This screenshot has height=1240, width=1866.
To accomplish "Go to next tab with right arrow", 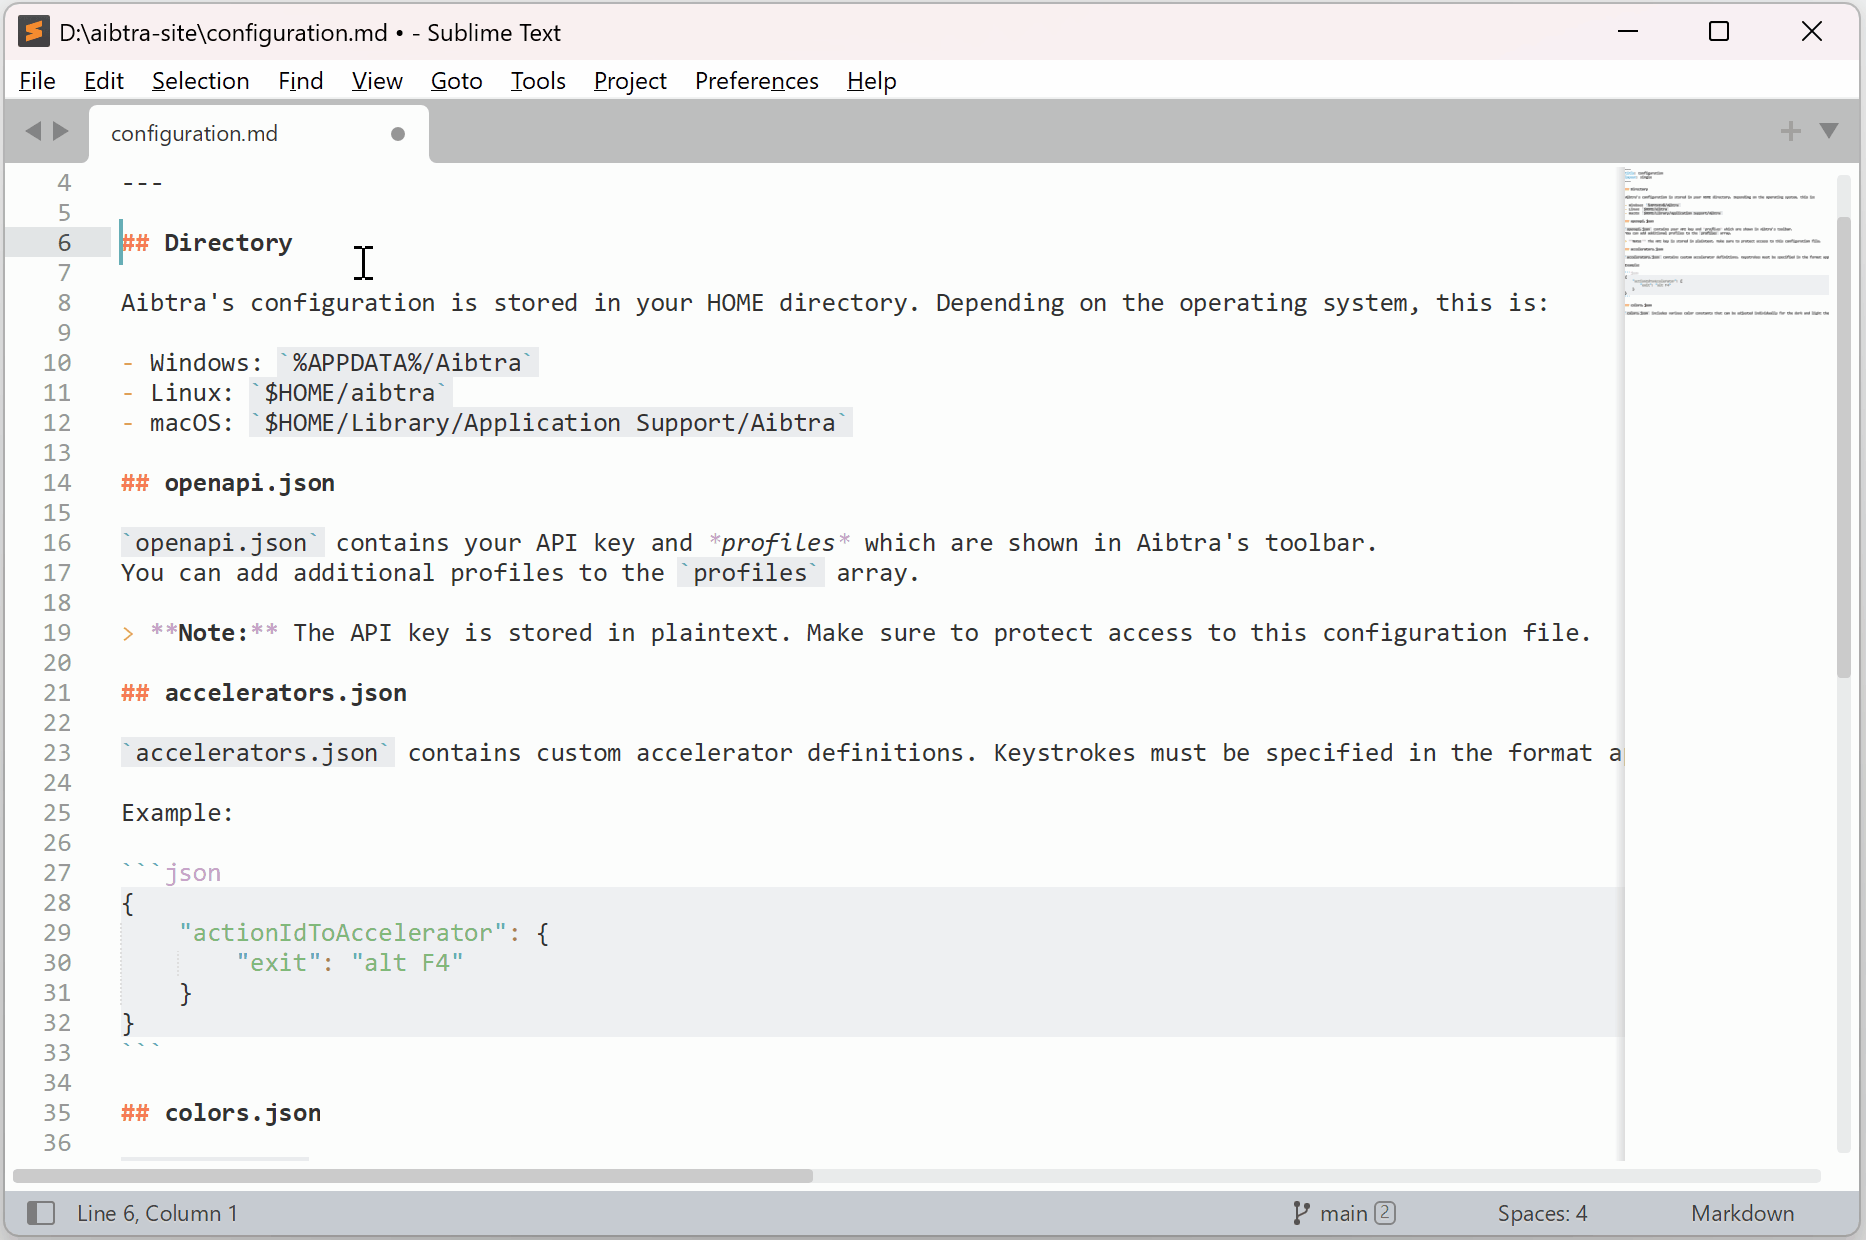I will pyautogui.click(x=61, y=131).
